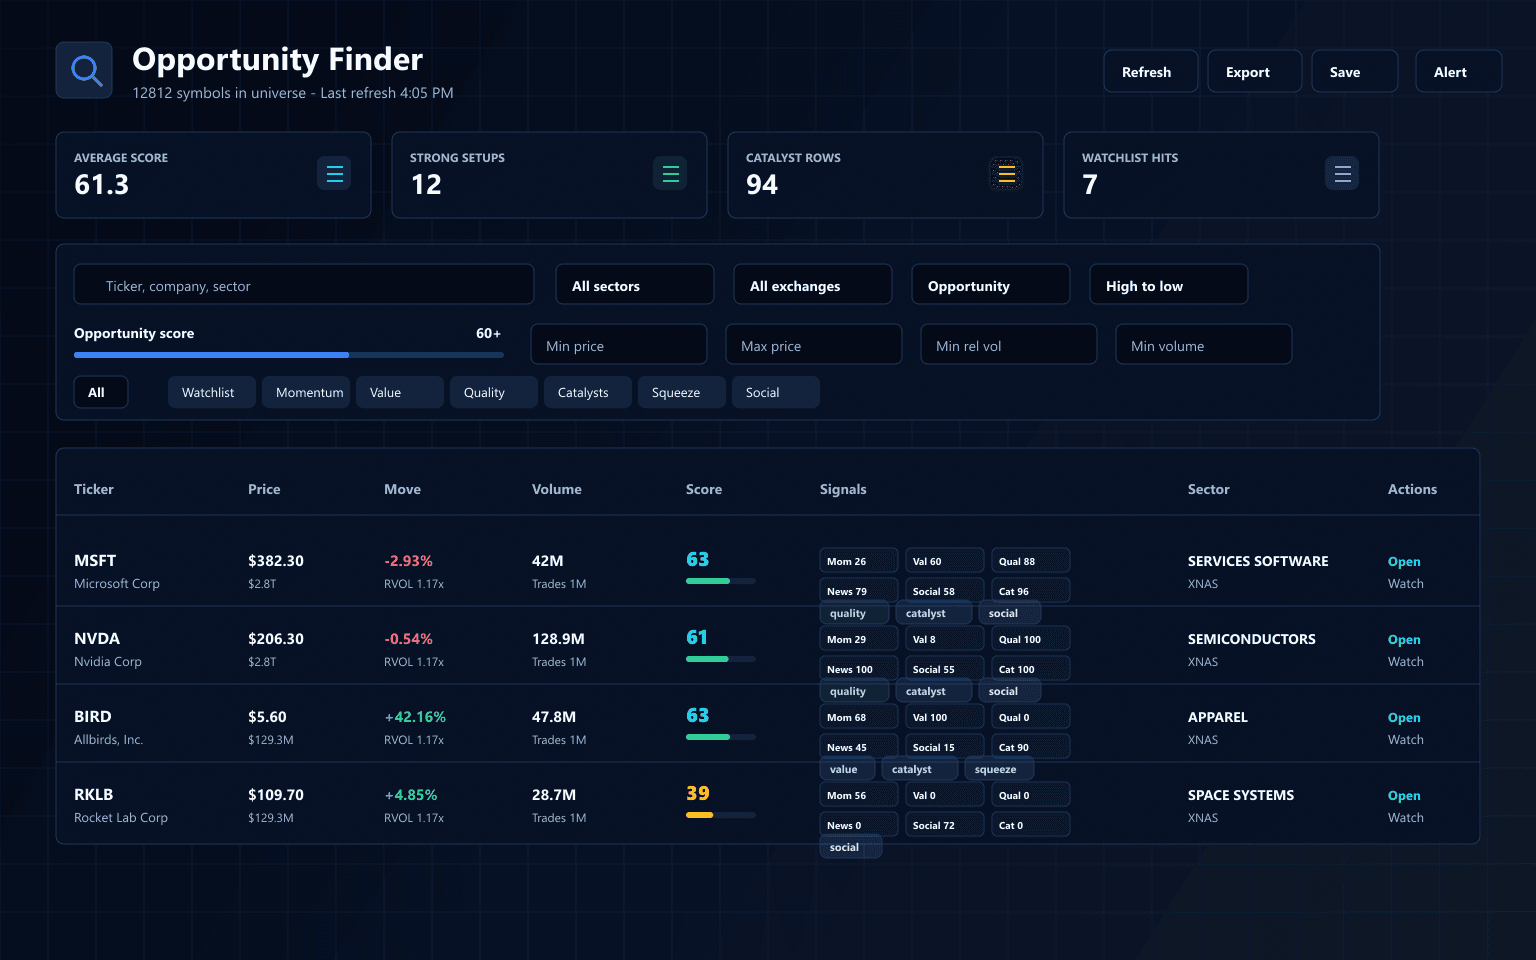Click MSFT's score progress bar

pyautogui.click(x=721, y=581)
